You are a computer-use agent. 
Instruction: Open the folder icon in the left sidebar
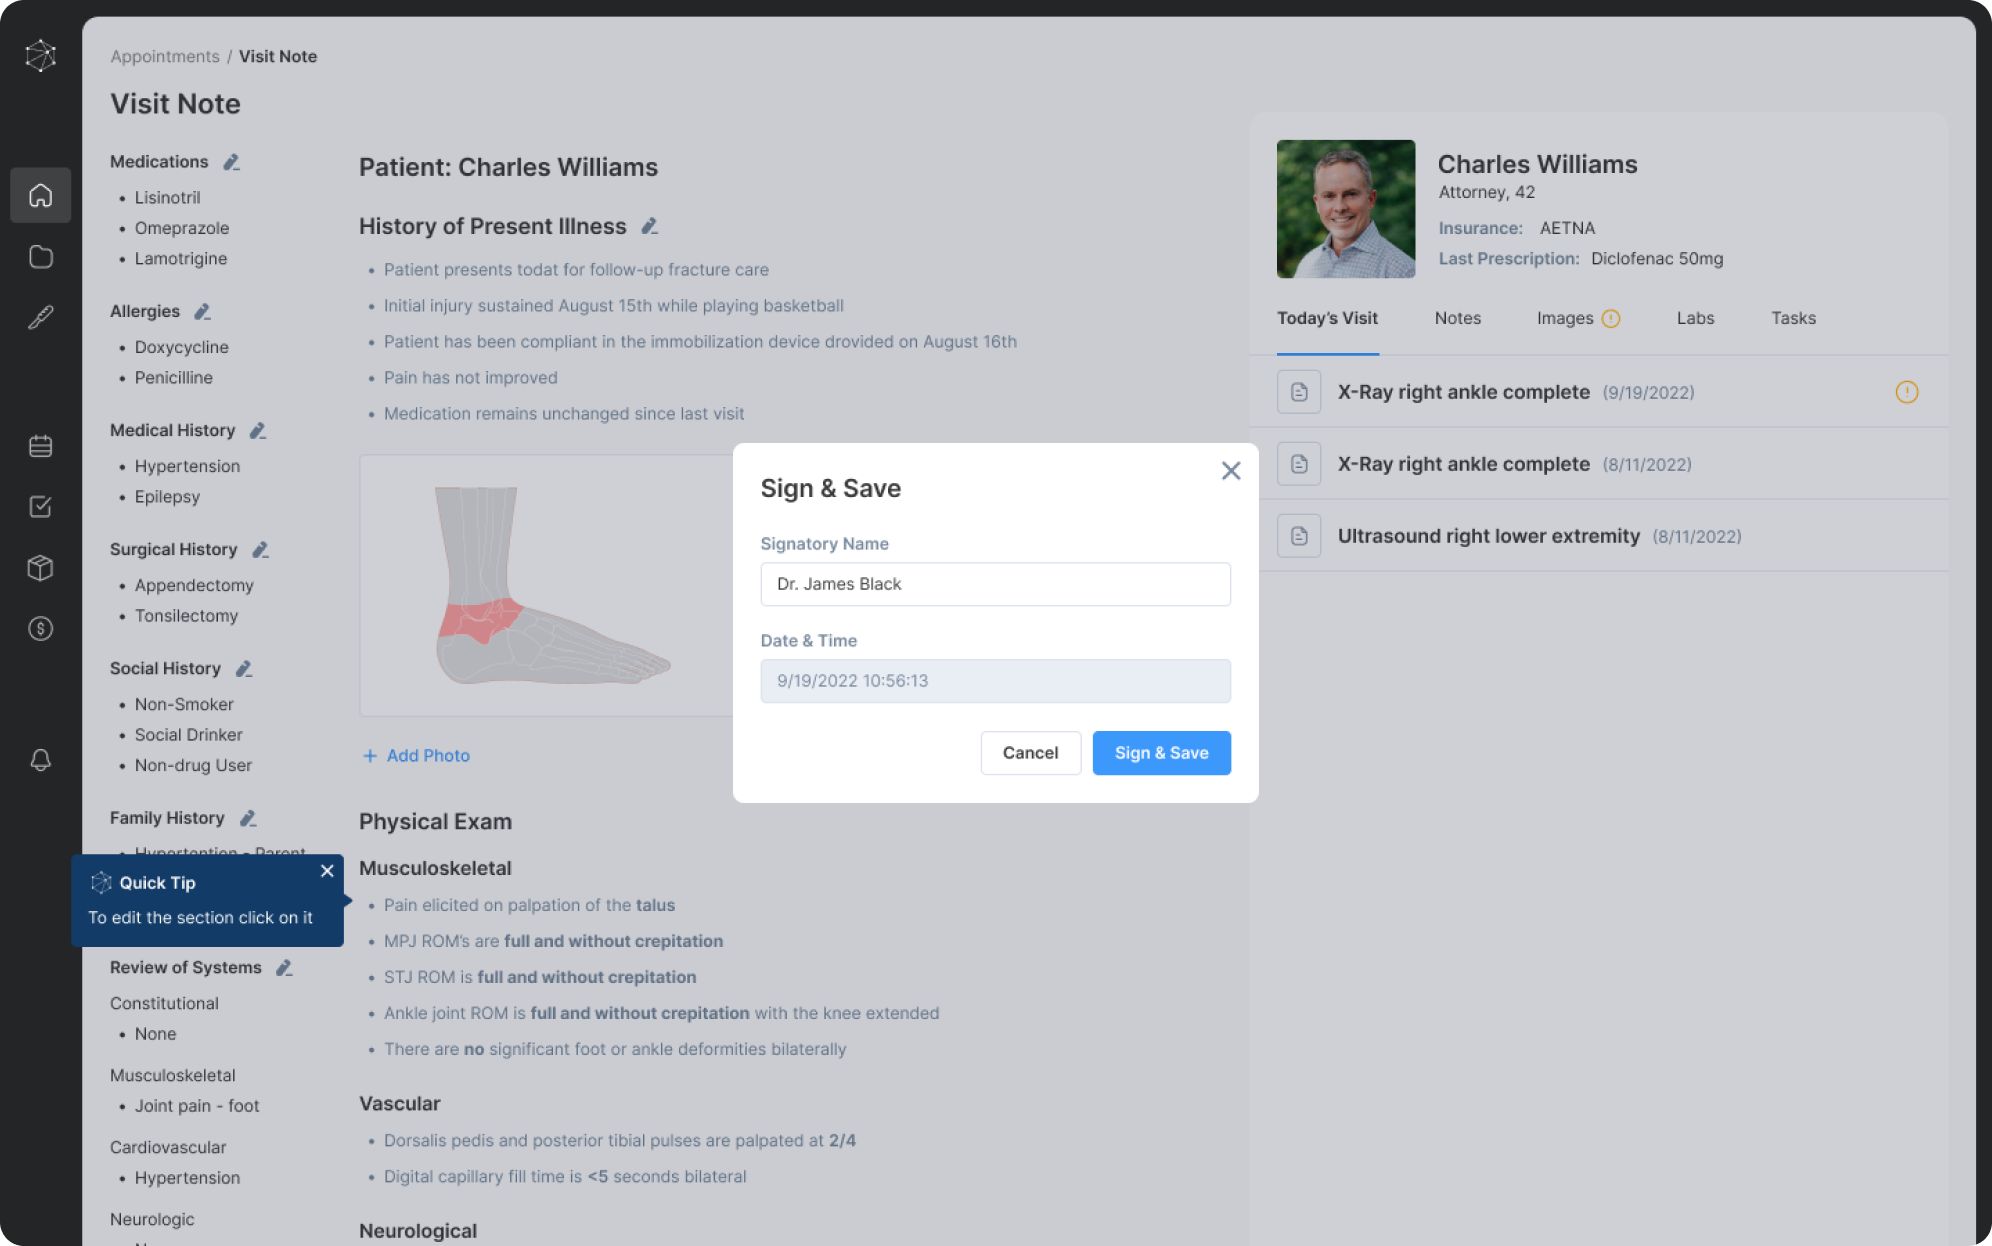pyautogui.click(x=40, y=257)
